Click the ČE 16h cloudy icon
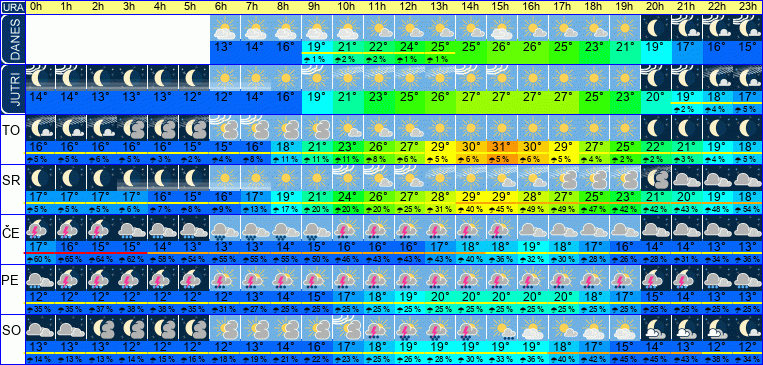763x365 pixels. [533, 227]
